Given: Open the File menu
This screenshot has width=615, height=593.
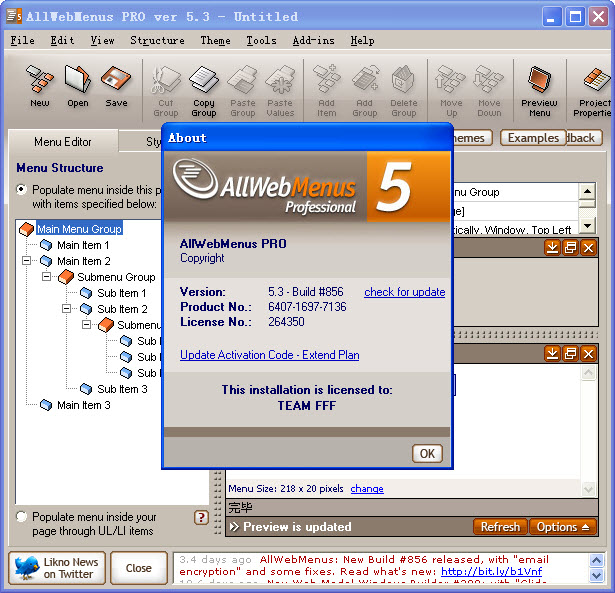Looking at the screenshot, I should (x=22, y=40).
